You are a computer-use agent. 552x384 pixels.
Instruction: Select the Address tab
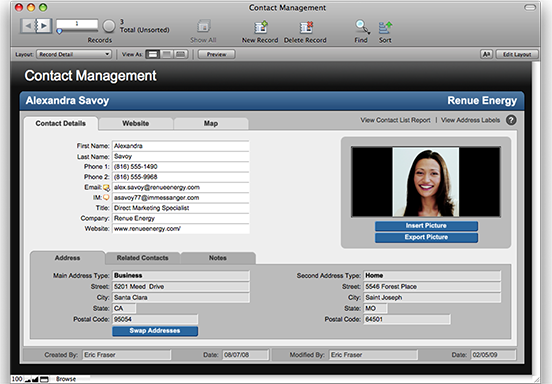pos(68,258)
